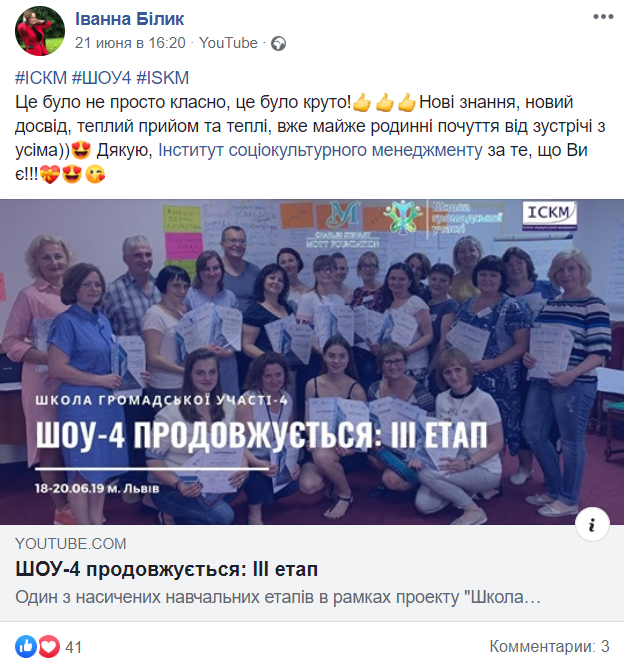
Task: Open the post timestamp 21 июня в 16:20
Action: [x=130, y=43]
